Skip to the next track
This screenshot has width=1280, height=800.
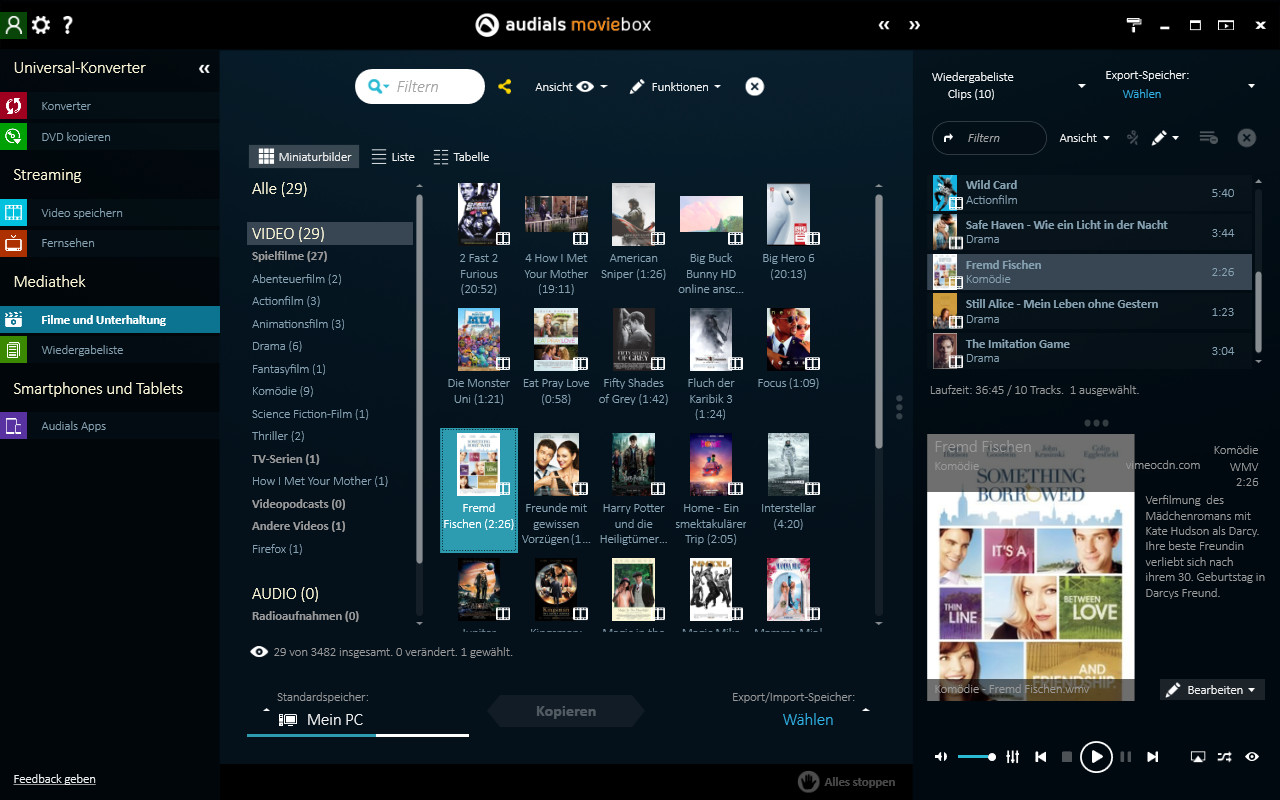pos(1152,757)
